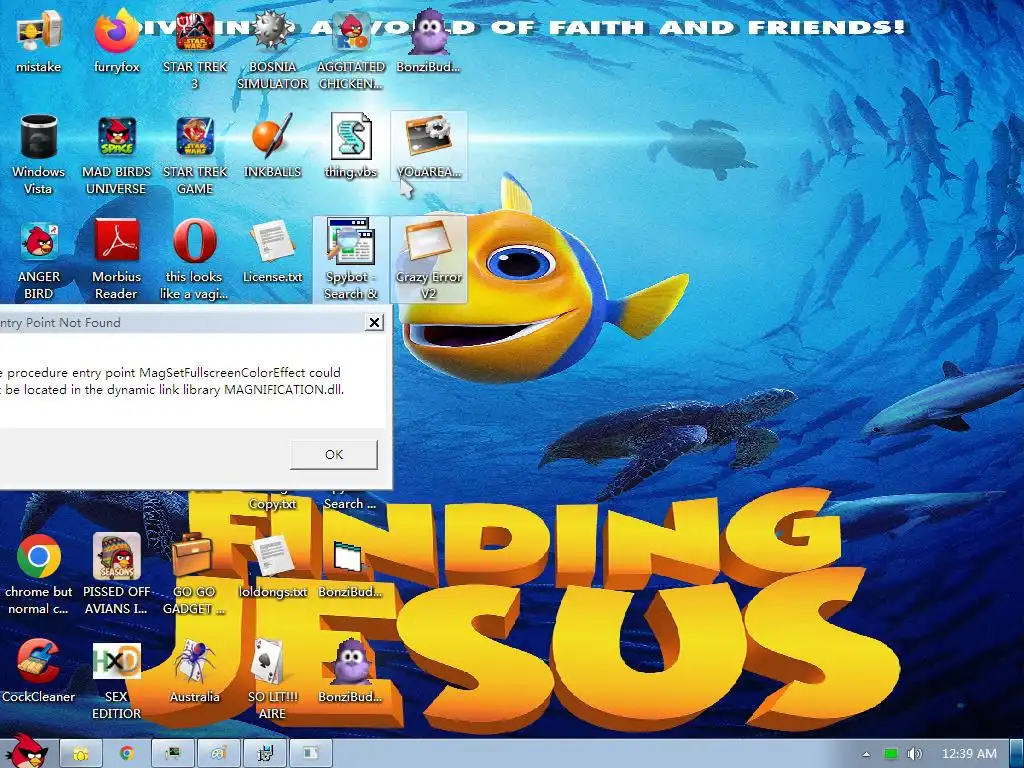The width and height of the screenshot is (1024, 768).
Task: Click the 'Copy.txt' label under the dialog
Action: pos(272,504)
